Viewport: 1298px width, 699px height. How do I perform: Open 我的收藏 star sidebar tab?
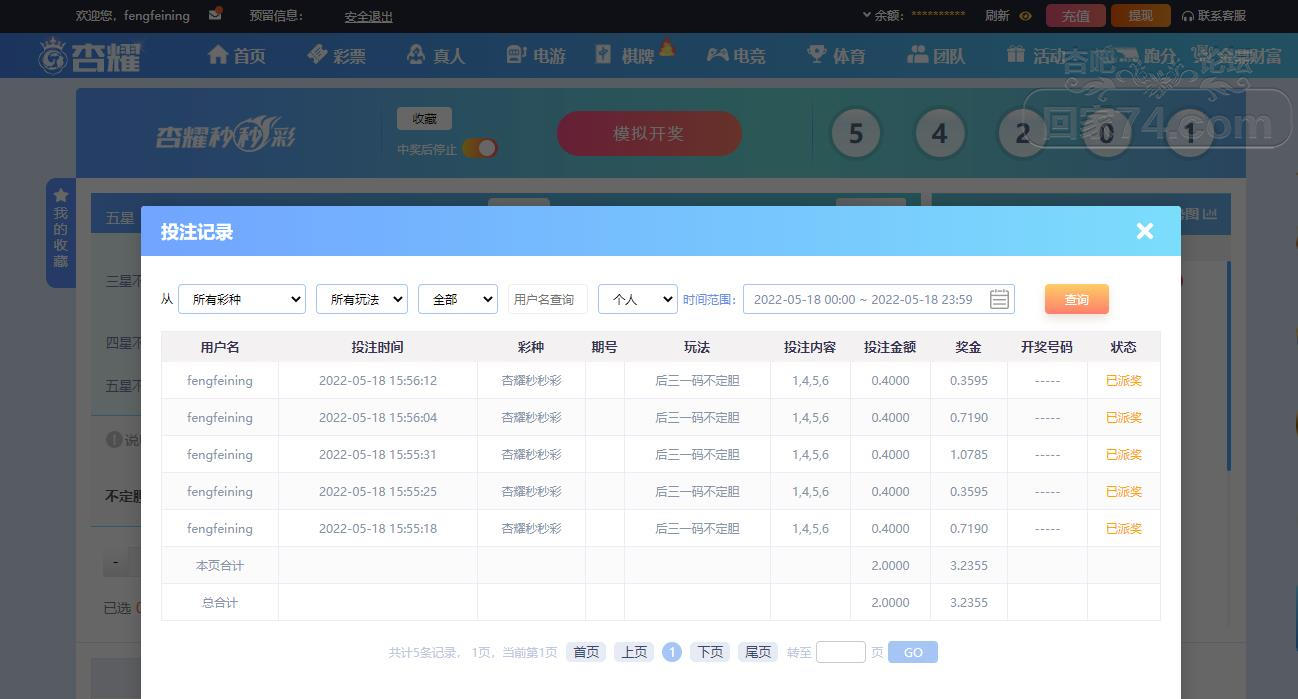pyautogui.click(x=61, y=230)
